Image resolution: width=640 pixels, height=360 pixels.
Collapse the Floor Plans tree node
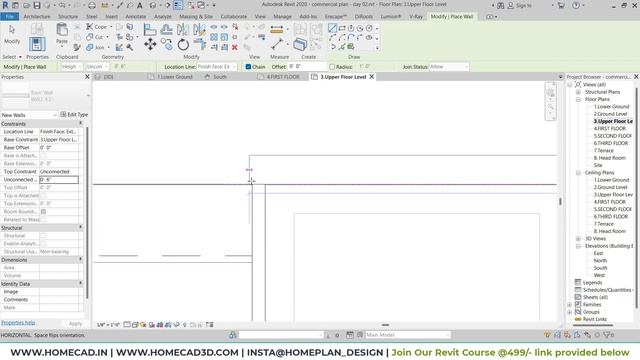coord(578,99)
